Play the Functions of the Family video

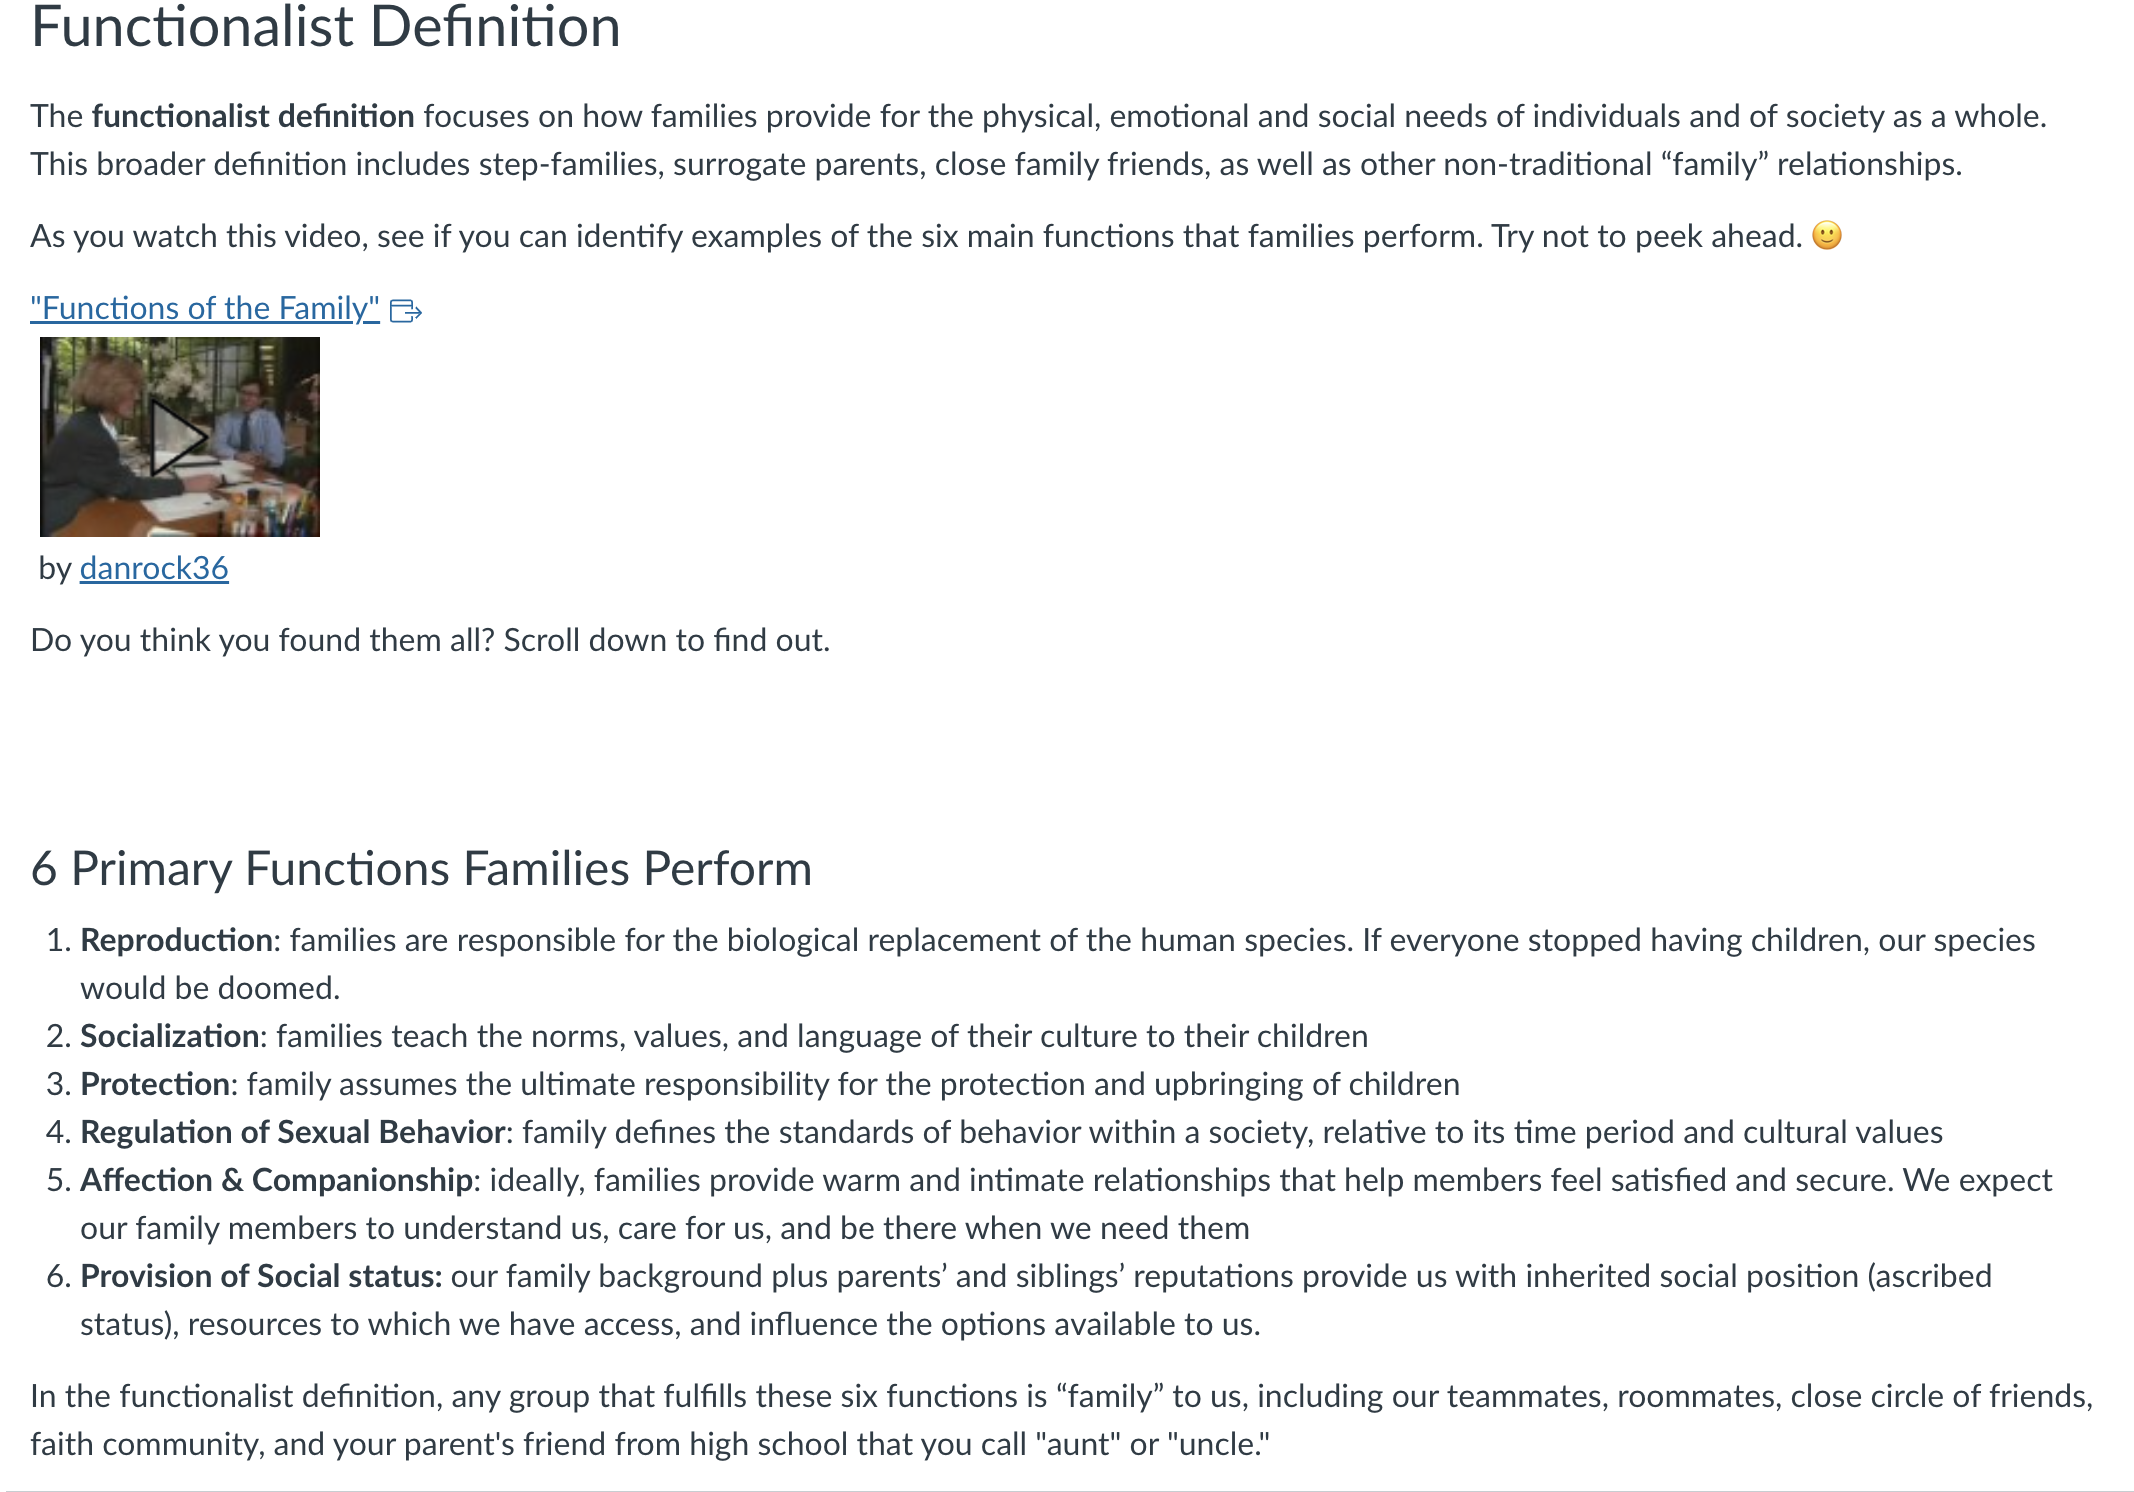tap(179, 437)
